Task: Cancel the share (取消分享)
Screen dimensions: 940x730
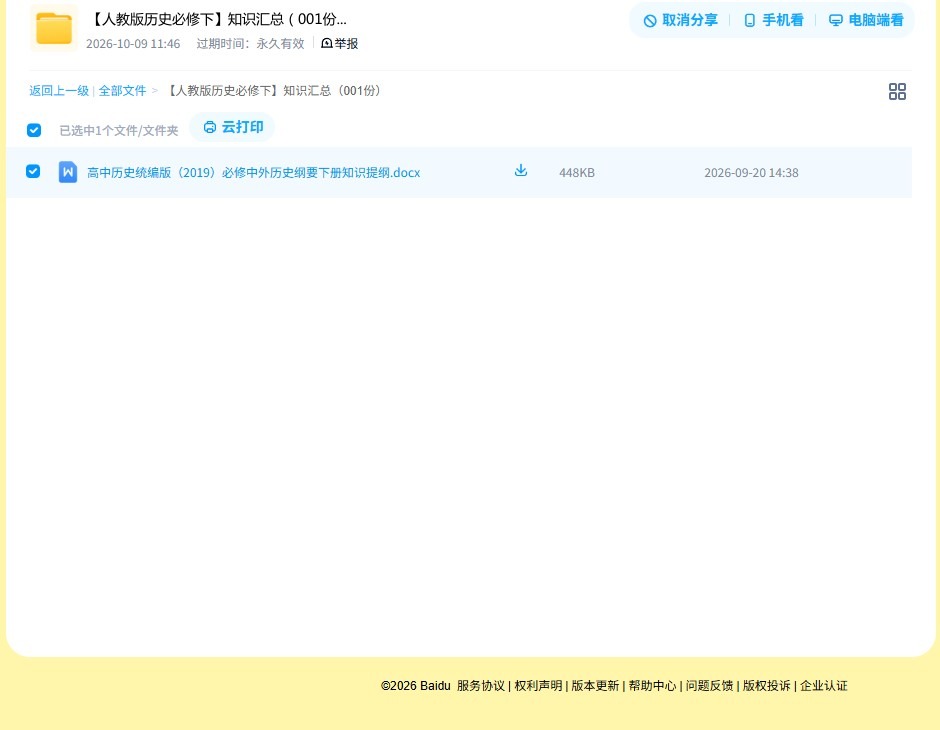Action: tap(680, 20)
